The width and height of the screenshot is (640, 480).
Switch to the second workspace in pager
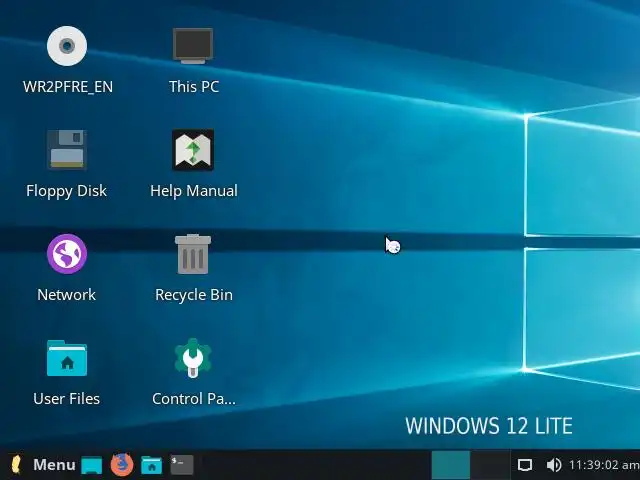(490, 465)
